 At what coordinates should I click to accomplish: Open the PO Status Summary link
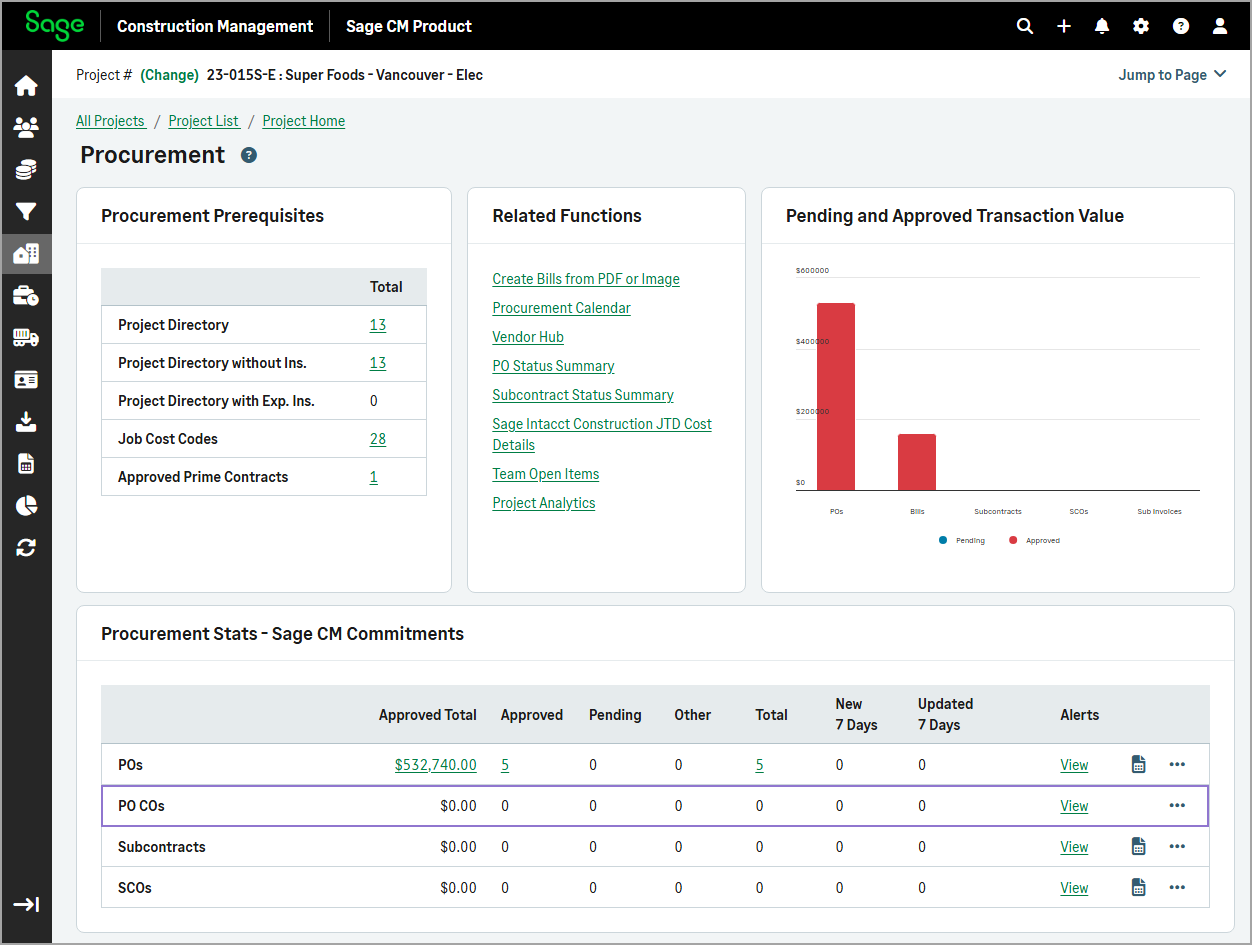click(553, 366)
